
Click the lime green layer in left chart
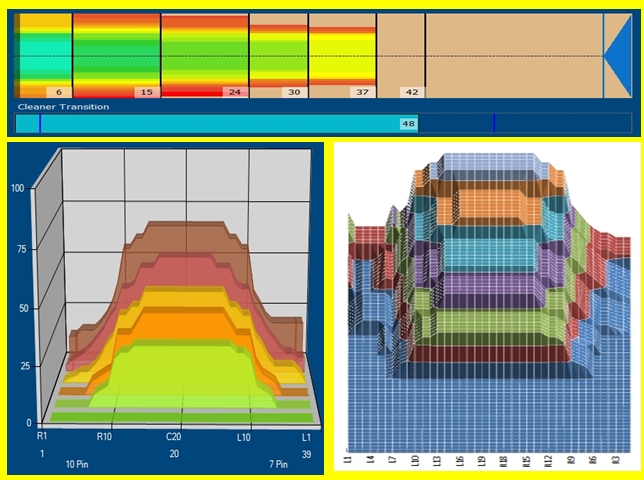click(180, 370)
